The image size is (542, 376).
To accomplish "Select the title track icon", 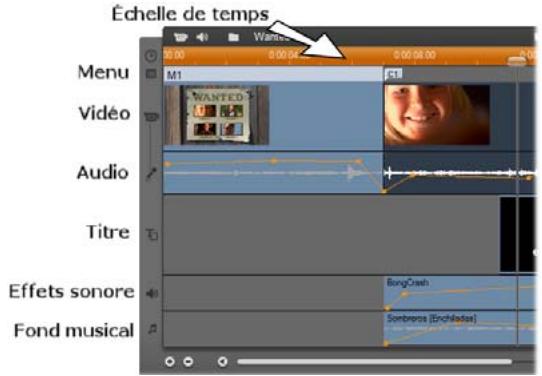I will [x=152, y=235].
